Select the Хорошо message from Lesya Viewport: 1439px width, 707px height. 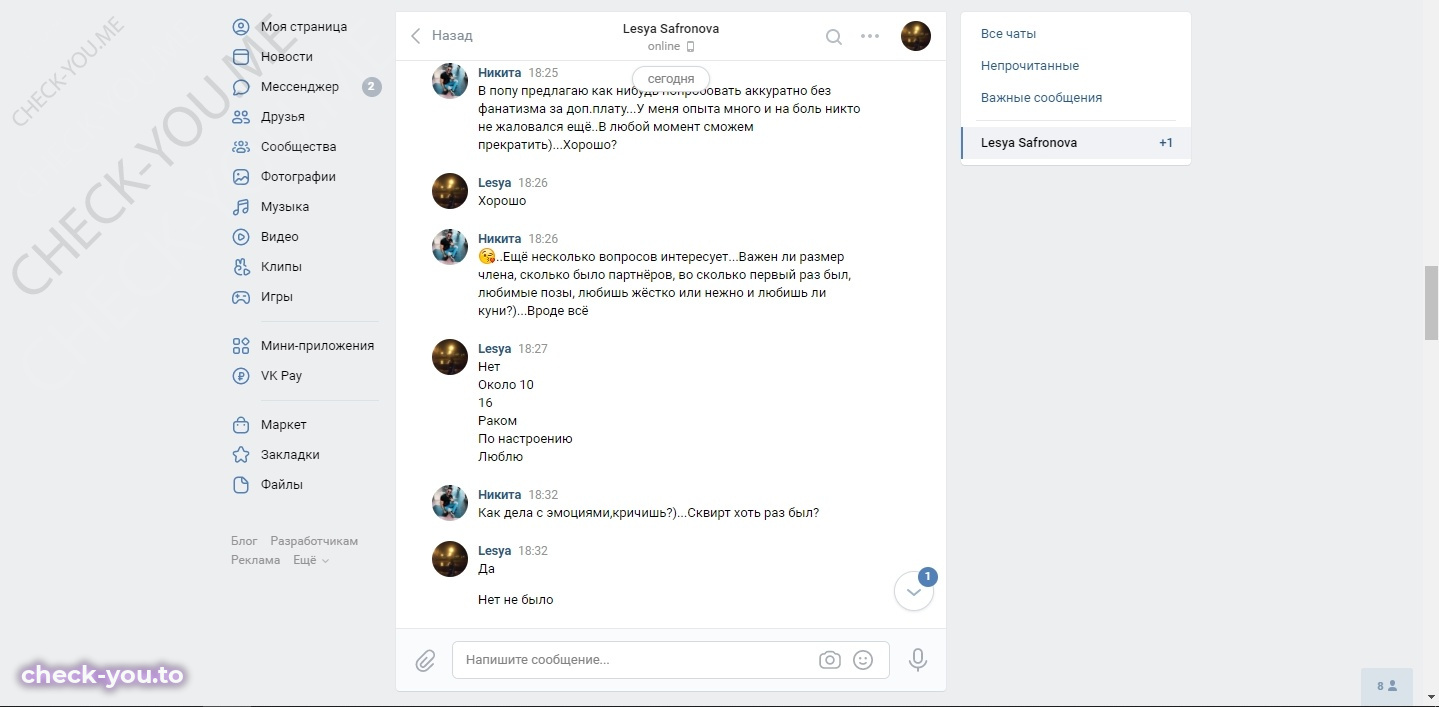click(502, 201)
